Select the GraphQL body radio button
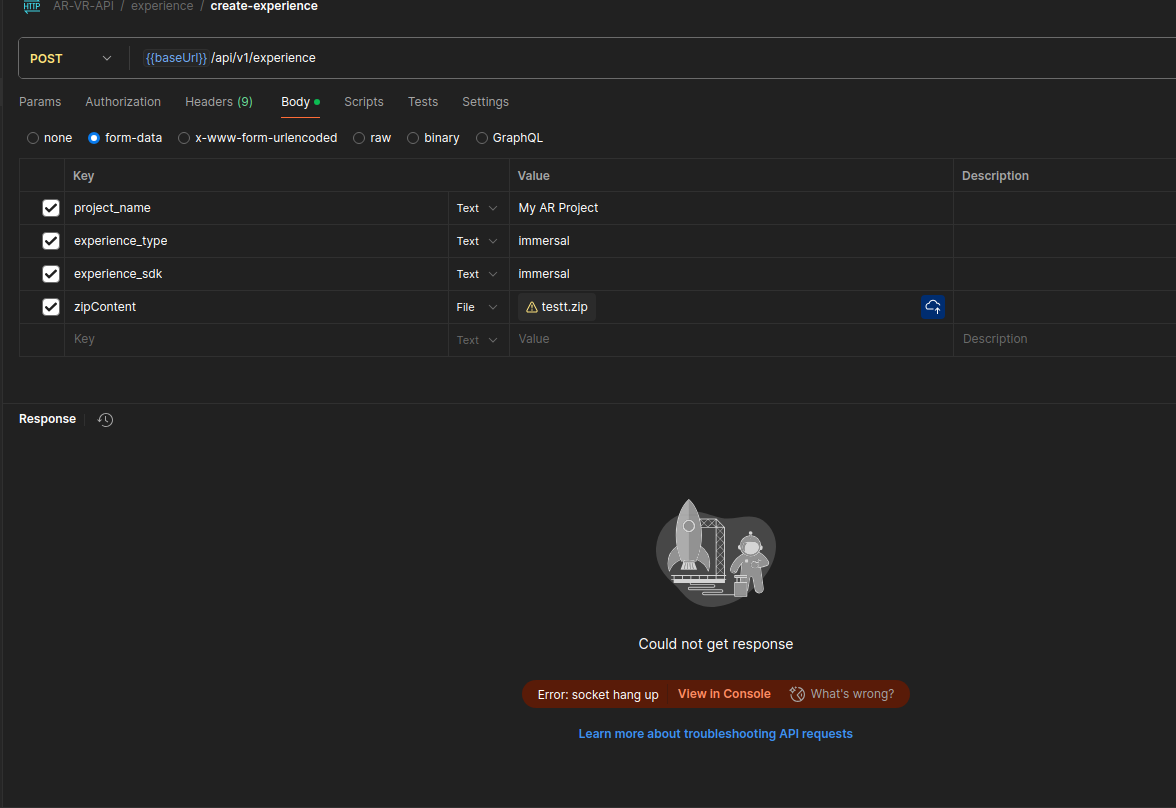Viewport: 1176px width, 808px height. (482, 138)
